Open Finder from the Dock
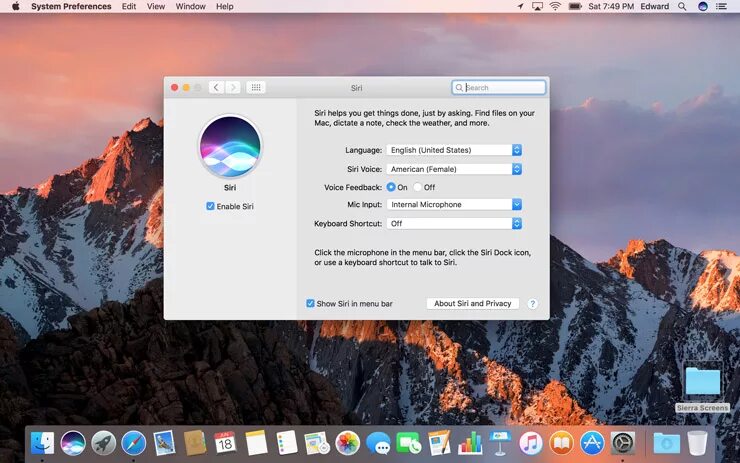The width and height of the screenshot is (740, 463). coord(42,443)
